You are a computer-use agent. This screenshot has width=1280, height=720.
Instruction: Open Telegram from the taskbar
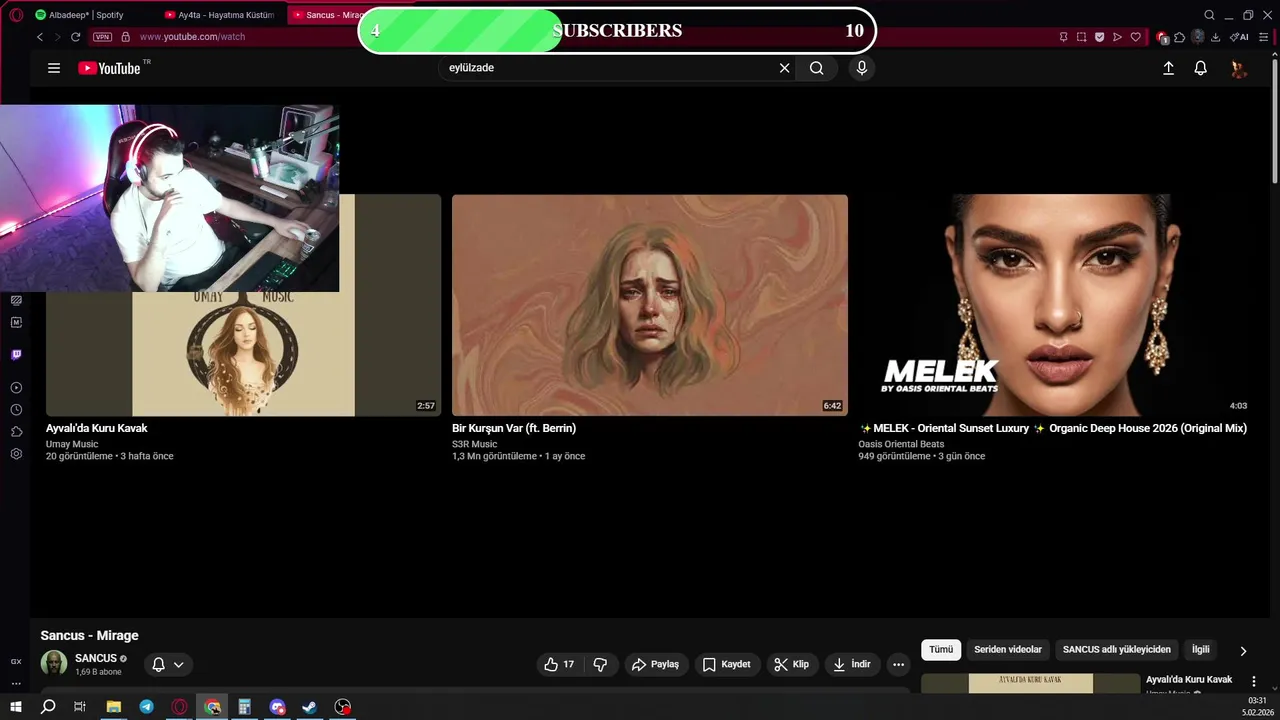[x=147, y=707]
